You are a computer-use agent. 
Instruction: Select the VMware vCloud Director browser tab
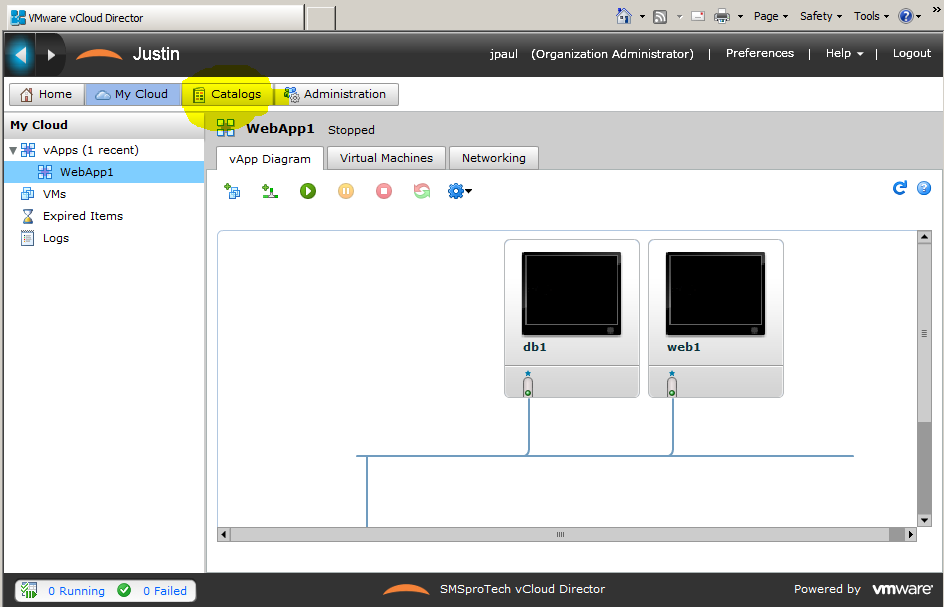[x=156, y=17]
